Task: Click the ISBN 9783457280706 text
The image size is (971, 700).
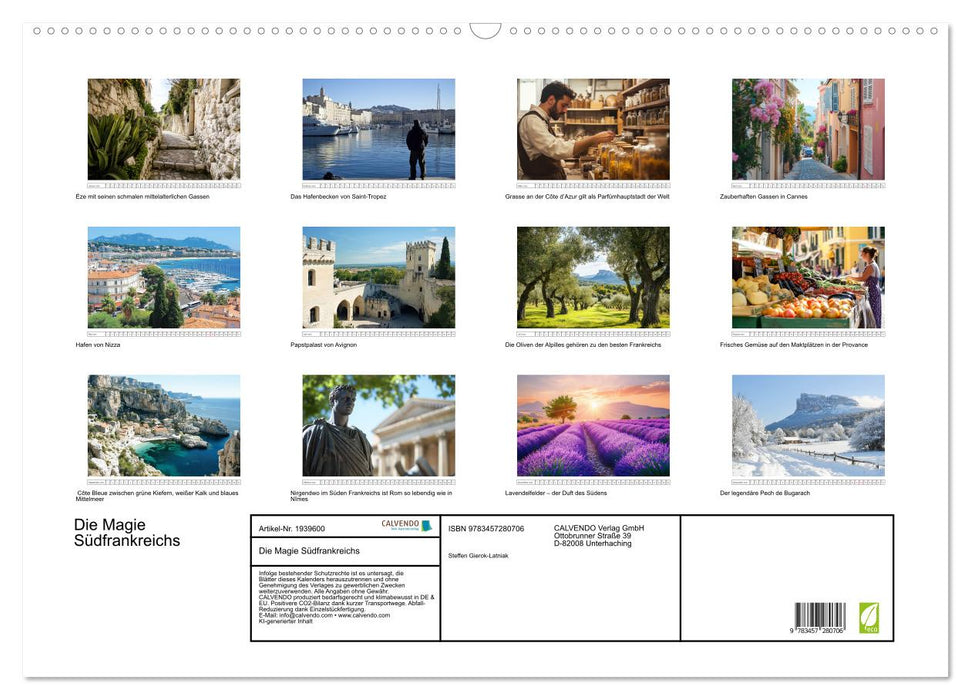Action: (x=485, y=527)
